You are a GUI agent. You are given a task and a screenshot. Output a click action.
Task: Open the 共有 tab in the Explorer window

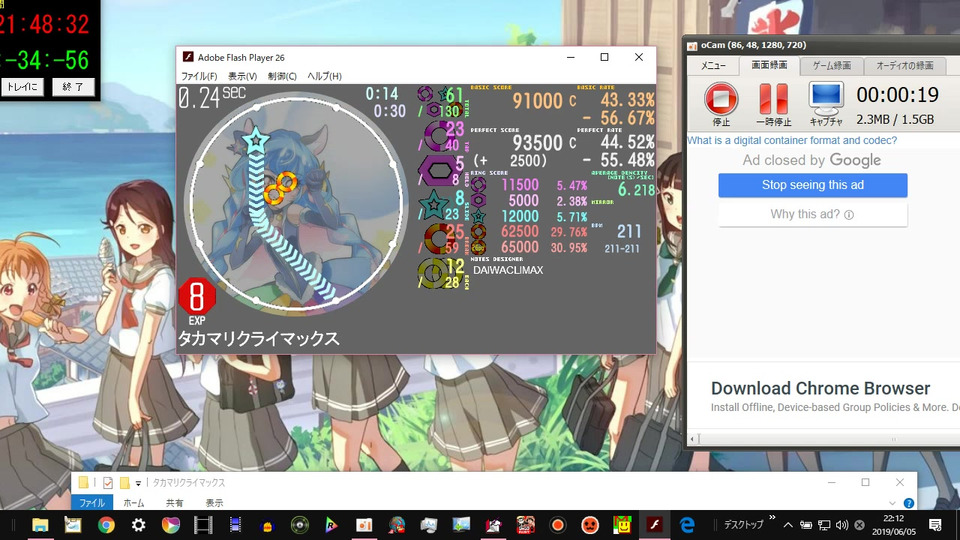click(x=174, y=503)
